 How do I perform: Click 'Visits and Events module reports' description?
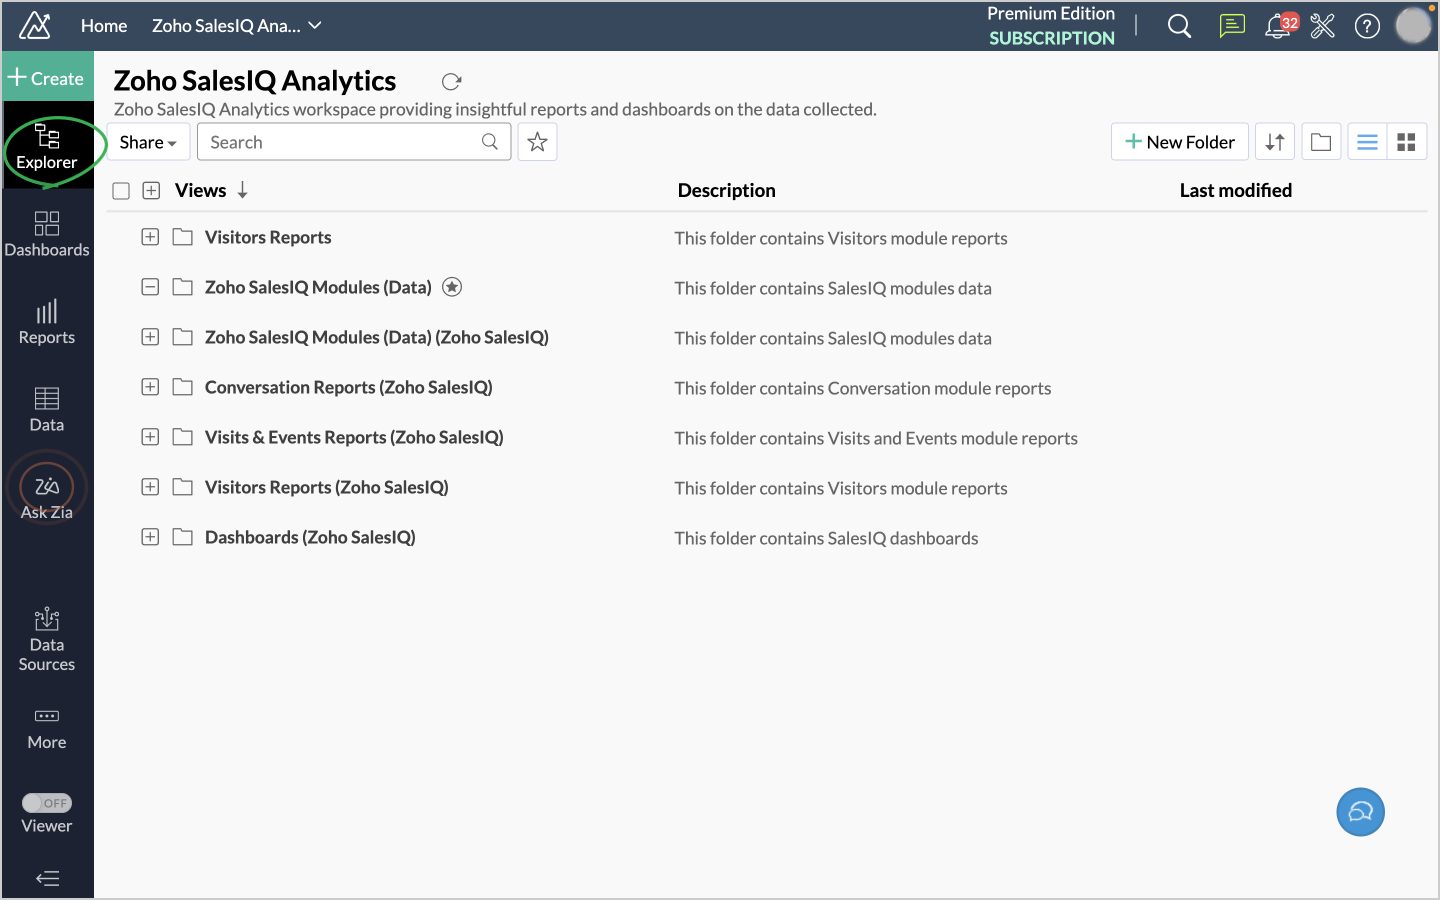click(x=953, y=438)
